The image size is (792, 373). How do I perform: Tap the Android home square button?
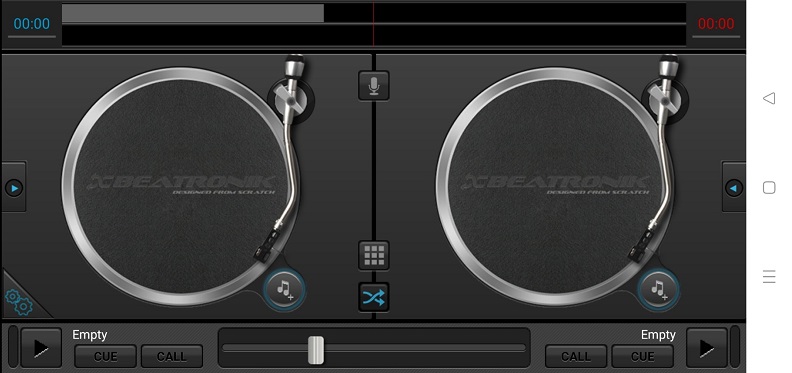pyautogui.click(x=769, y=188)
